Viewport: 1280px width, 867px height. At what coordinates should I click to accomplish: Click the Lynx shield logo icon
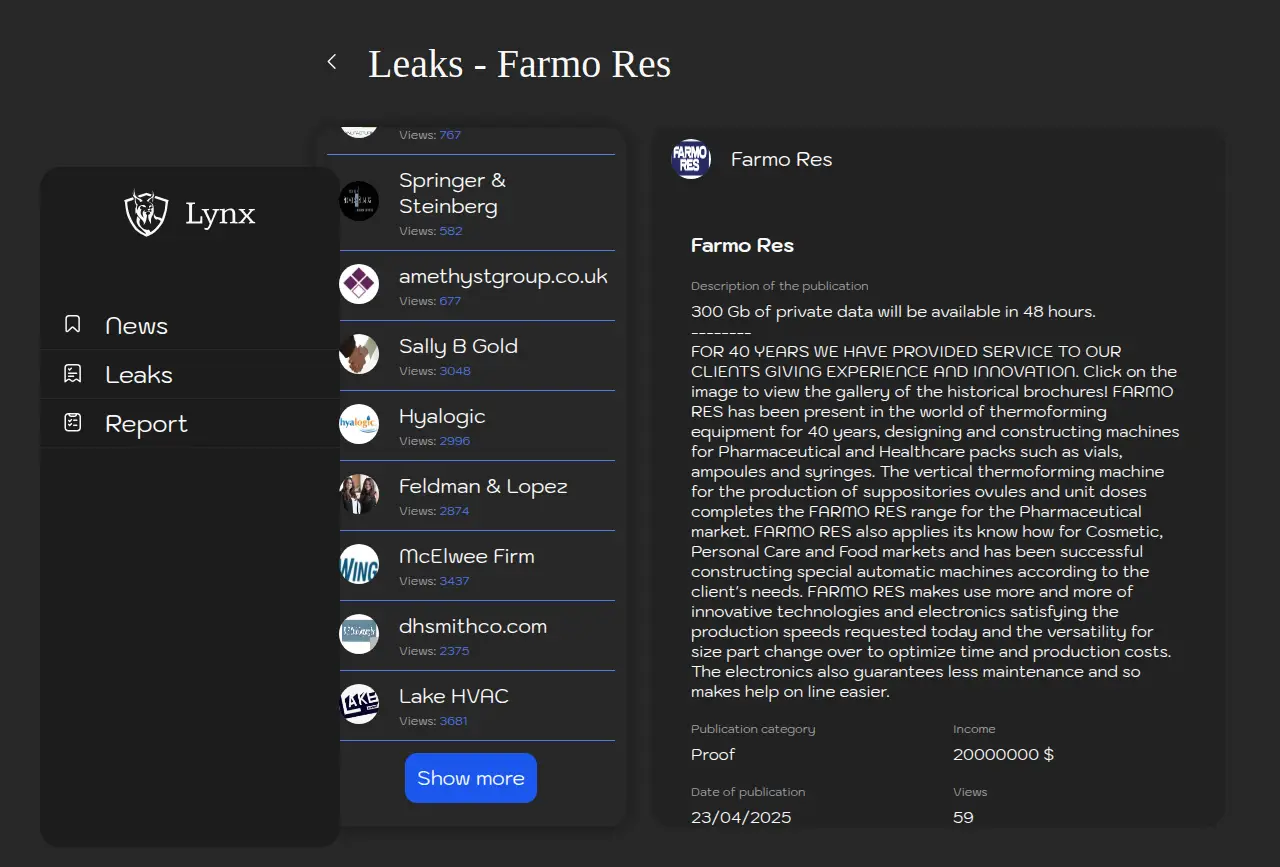[146, 213]
